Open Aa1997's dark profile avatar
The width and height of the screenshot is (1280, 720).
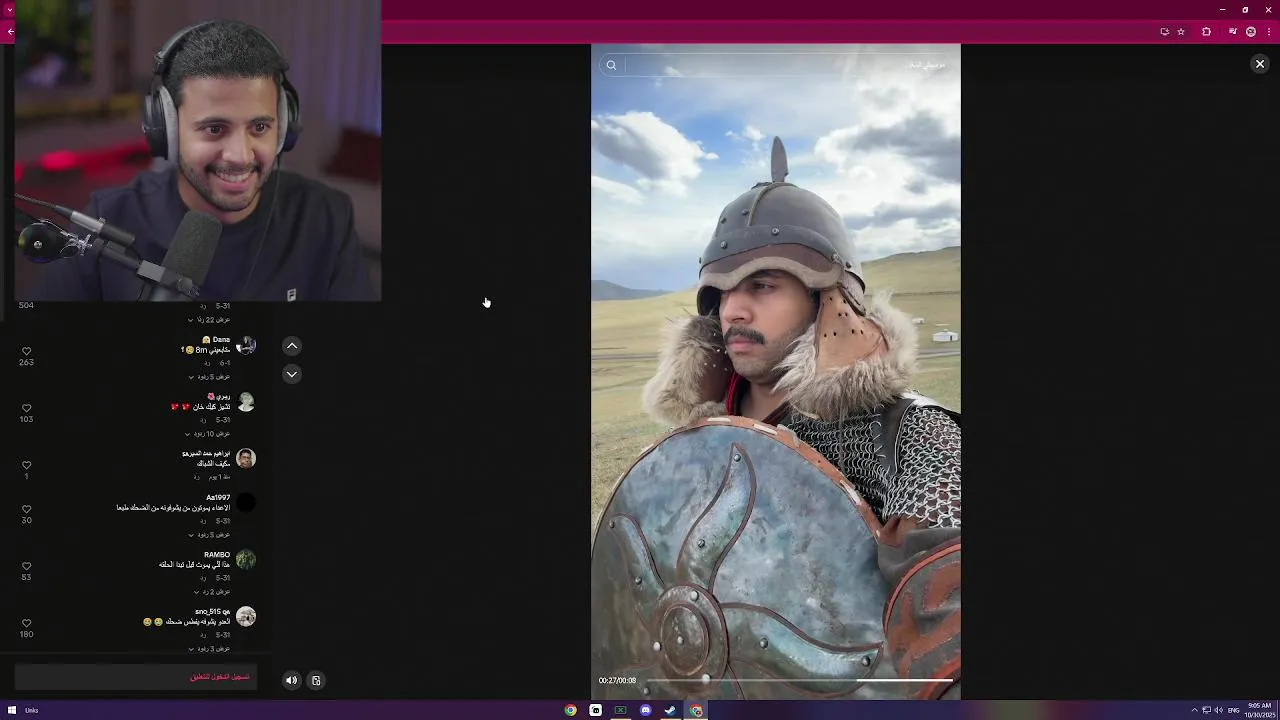(x=246, y=503)
